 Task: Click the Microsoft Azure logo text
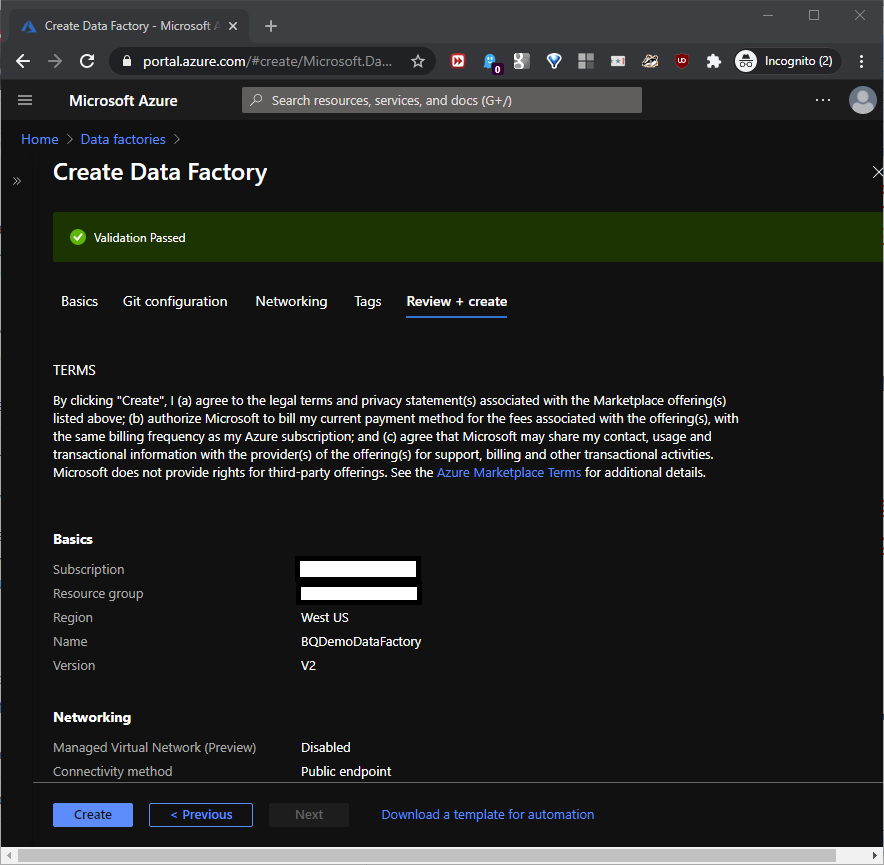pyautogui.click(x=123, y=100)
